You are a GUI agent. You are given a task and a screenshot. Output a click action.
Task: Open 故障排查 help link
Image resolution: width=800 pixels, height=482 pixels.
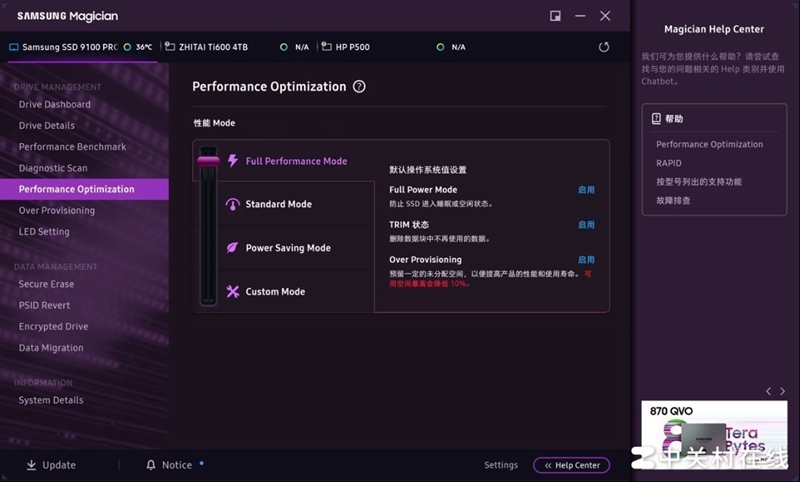tap(673, 200)
